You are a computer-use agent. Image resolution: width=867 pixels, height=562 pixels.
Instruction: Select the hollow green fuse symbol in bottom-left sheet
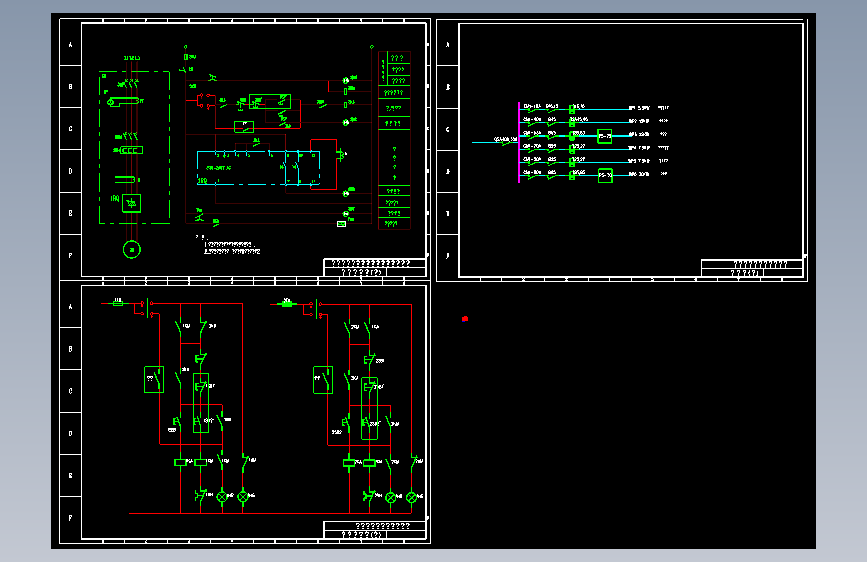tap(118, 303)
